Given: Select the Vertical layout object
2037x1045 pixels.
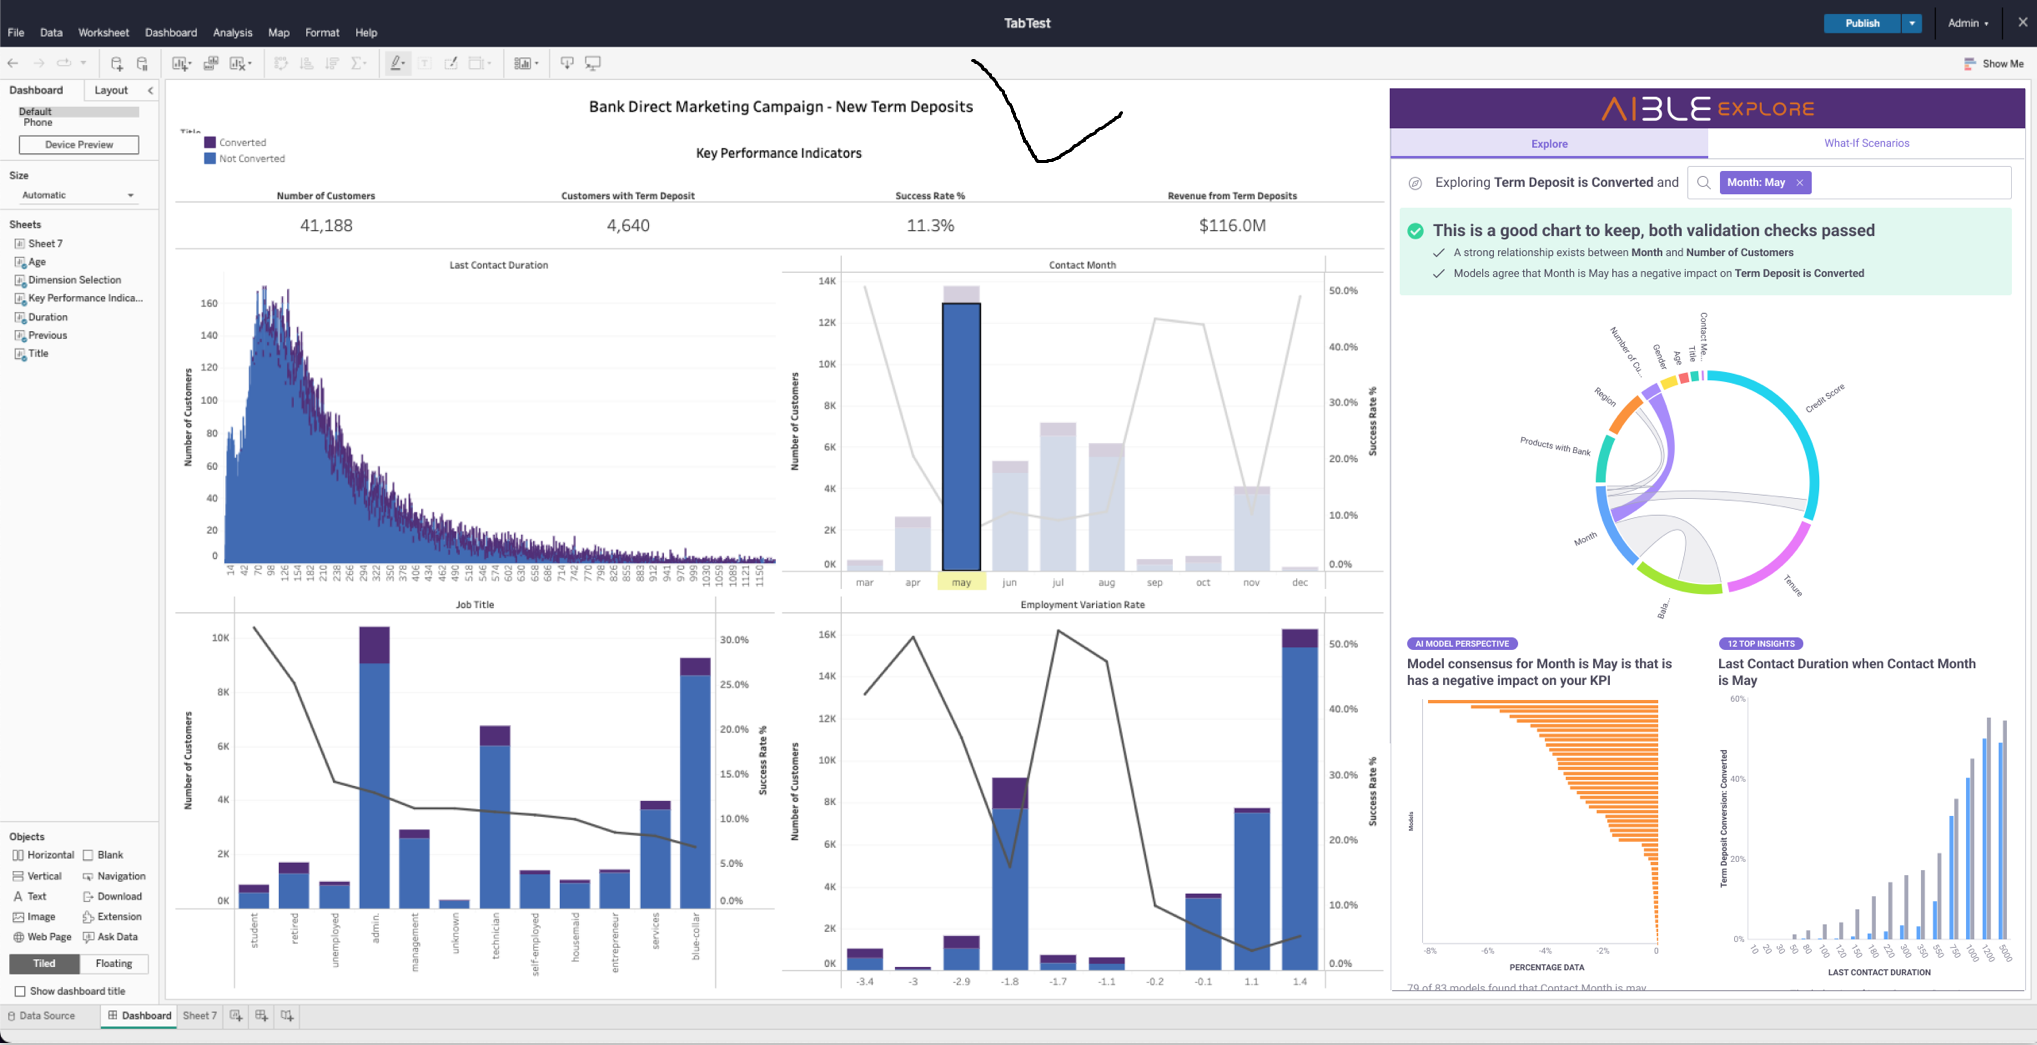Looking at the screenshot, I should coord(37,876).
